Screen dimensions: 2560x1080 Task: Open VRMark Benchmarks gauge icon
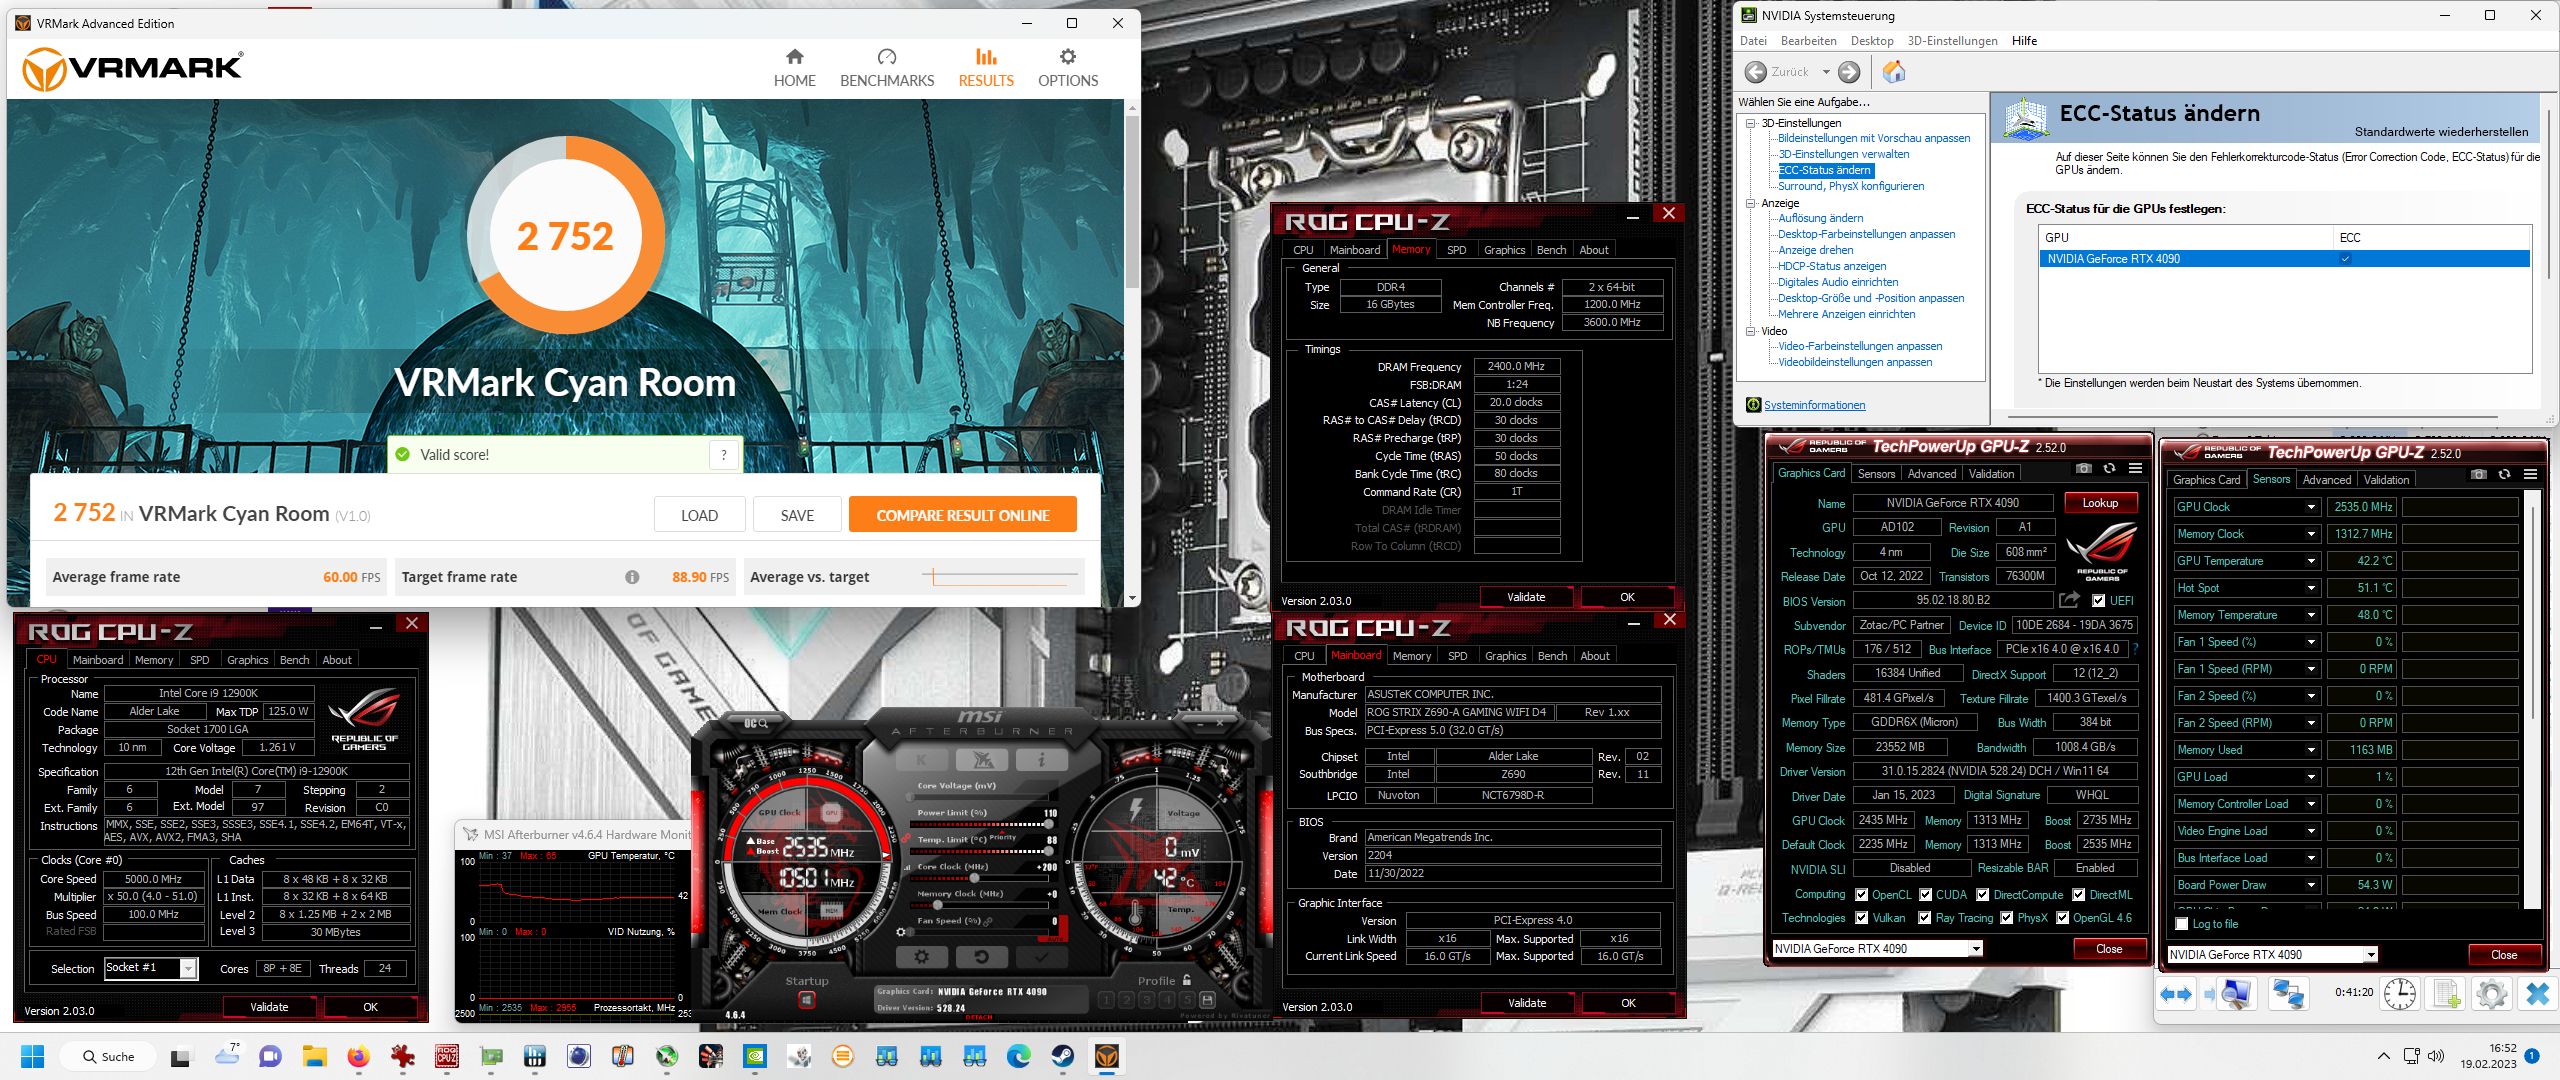point(886,56)
